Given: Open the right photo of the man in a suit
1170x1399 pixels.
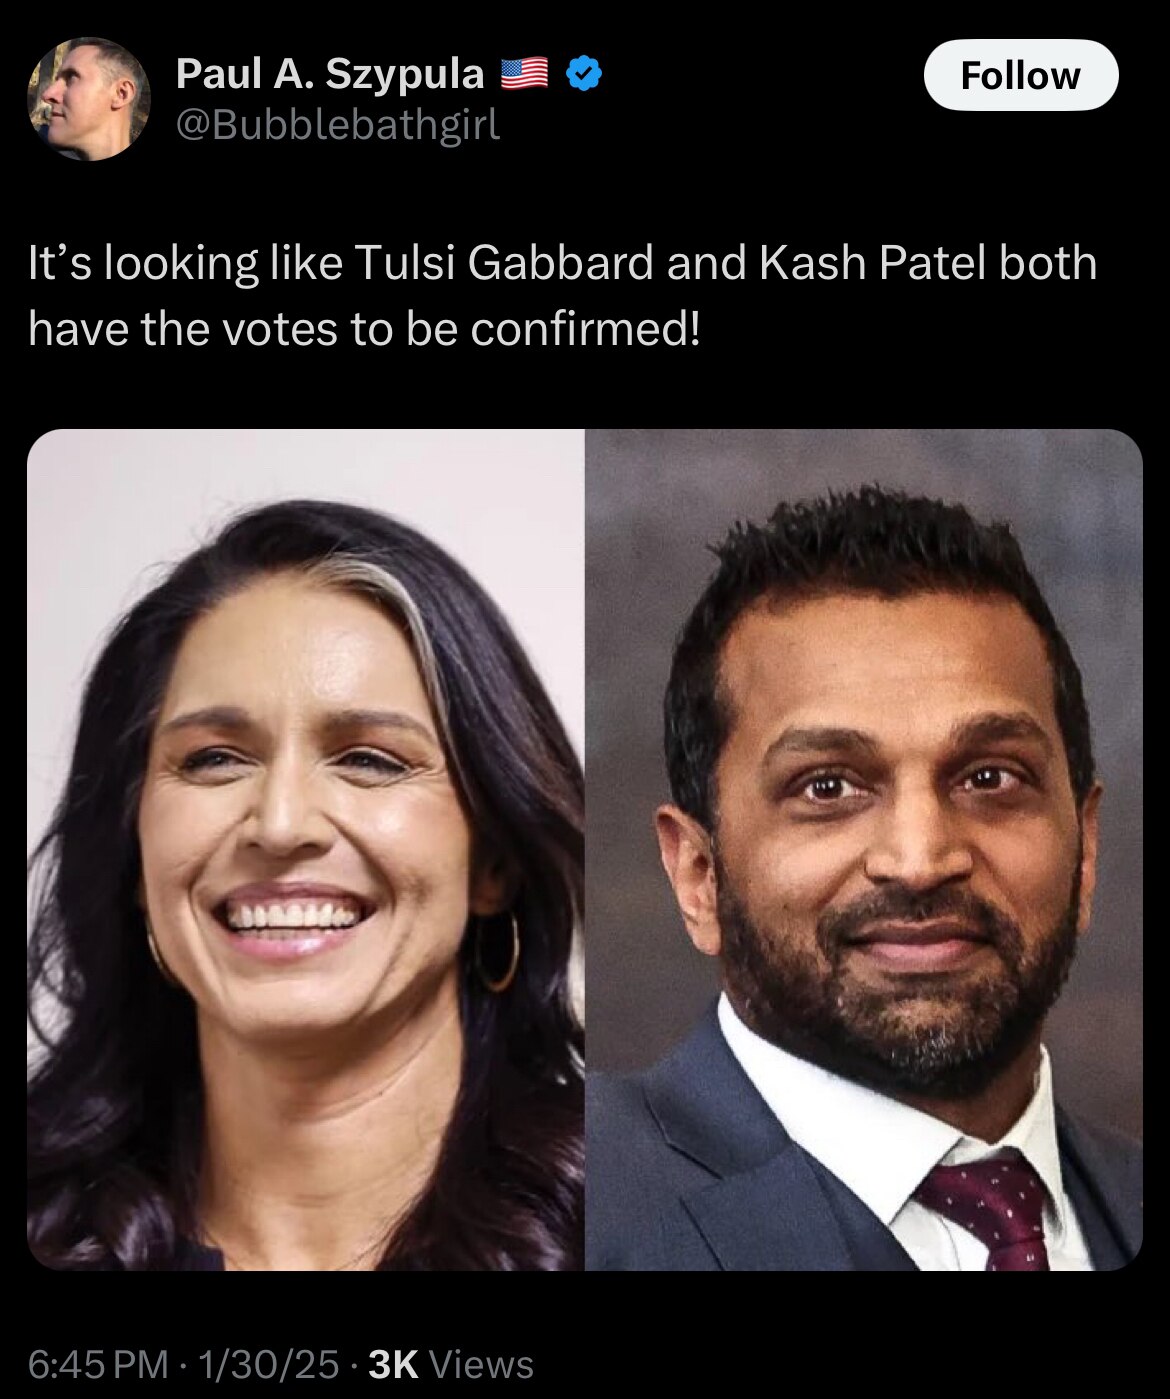Looking at the screenshot, I should [x=863, y=850].
